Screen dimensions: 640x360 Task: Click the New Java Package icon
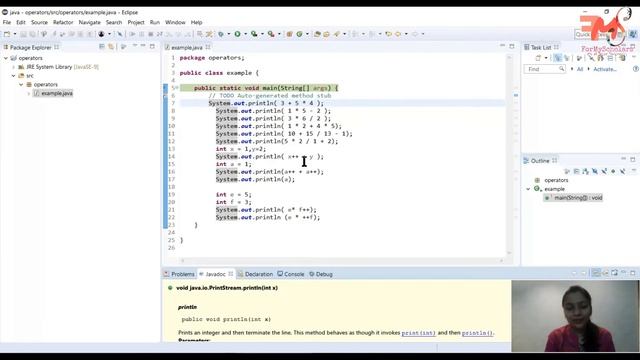click(x=289, y=34)
